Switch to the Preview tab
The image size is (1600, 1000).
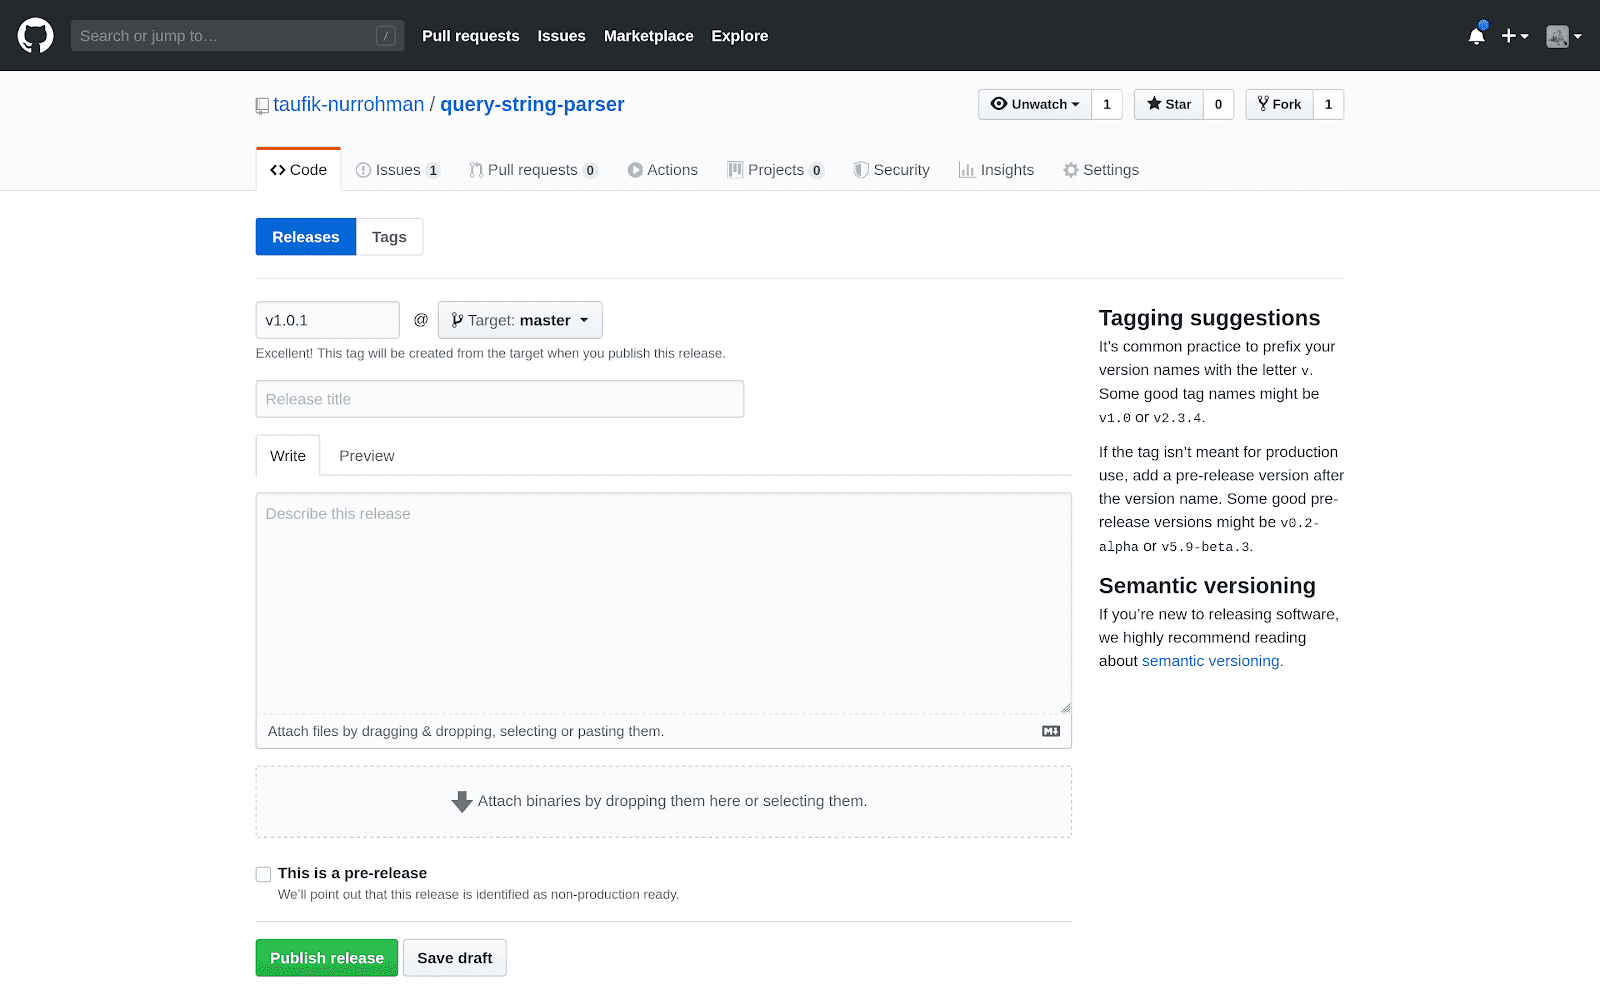(367, 456)
